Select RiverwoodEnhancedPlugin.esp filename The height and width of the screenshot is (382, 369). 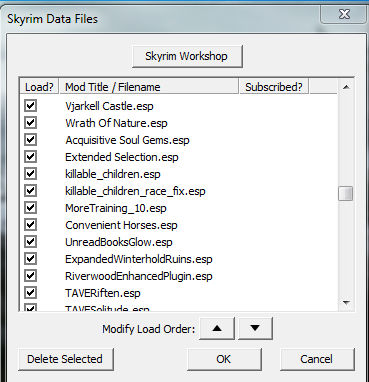(x=139, y=276)
